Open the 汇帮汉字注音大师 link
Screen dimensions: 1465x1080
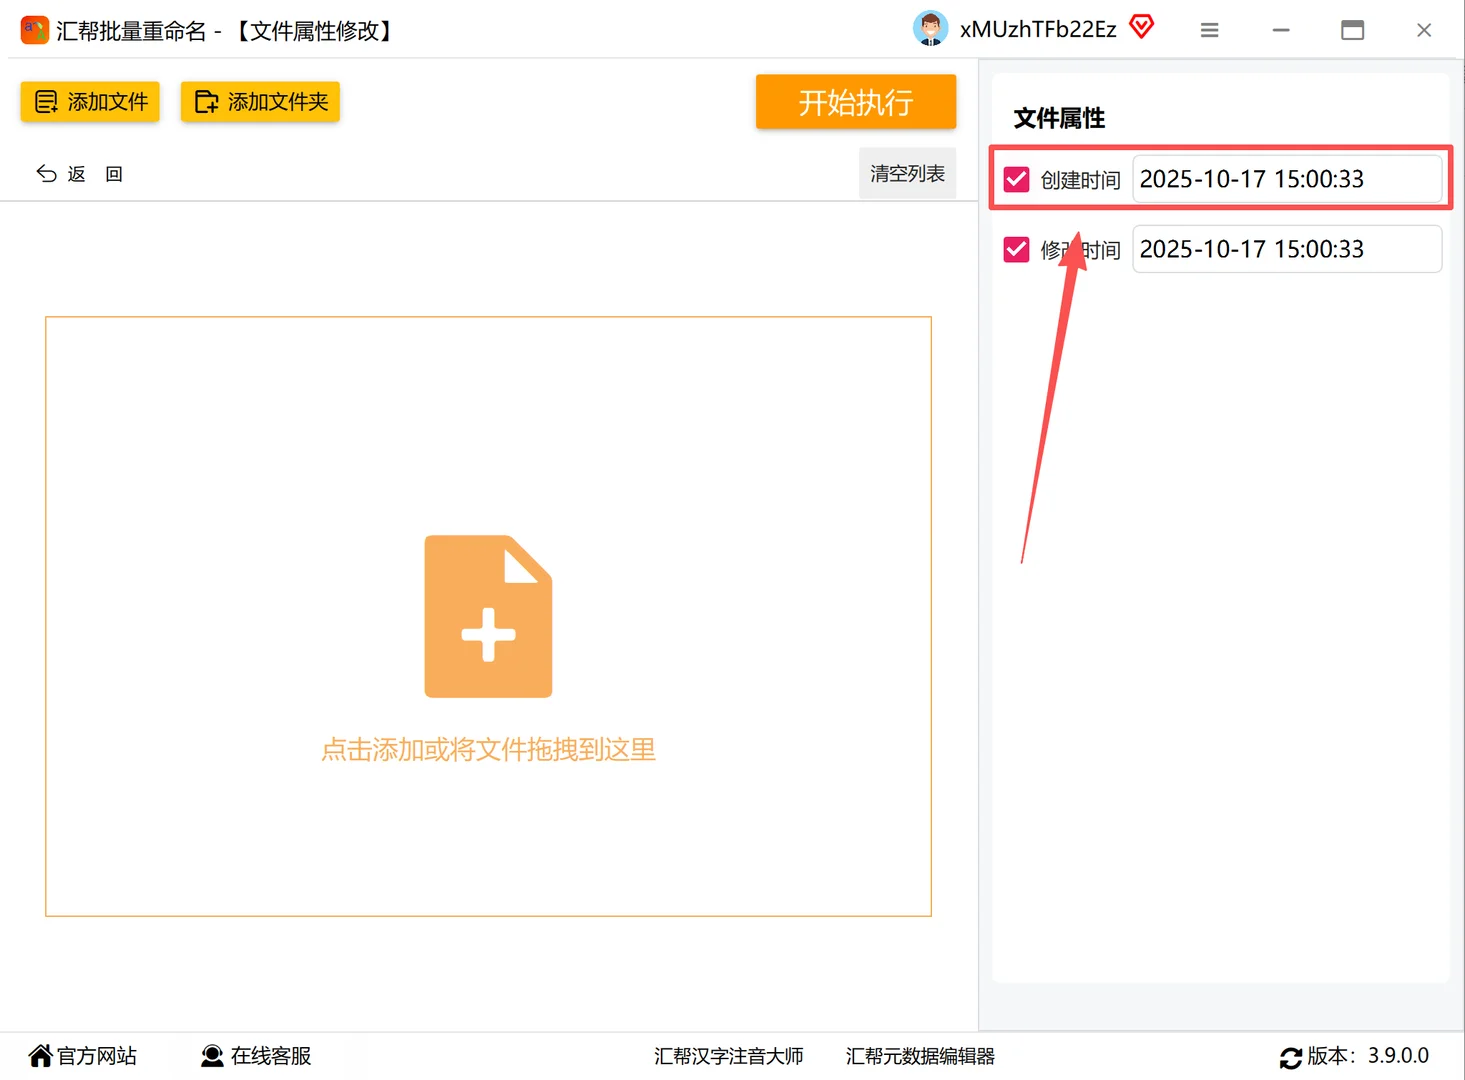[x=729, y=1056]
